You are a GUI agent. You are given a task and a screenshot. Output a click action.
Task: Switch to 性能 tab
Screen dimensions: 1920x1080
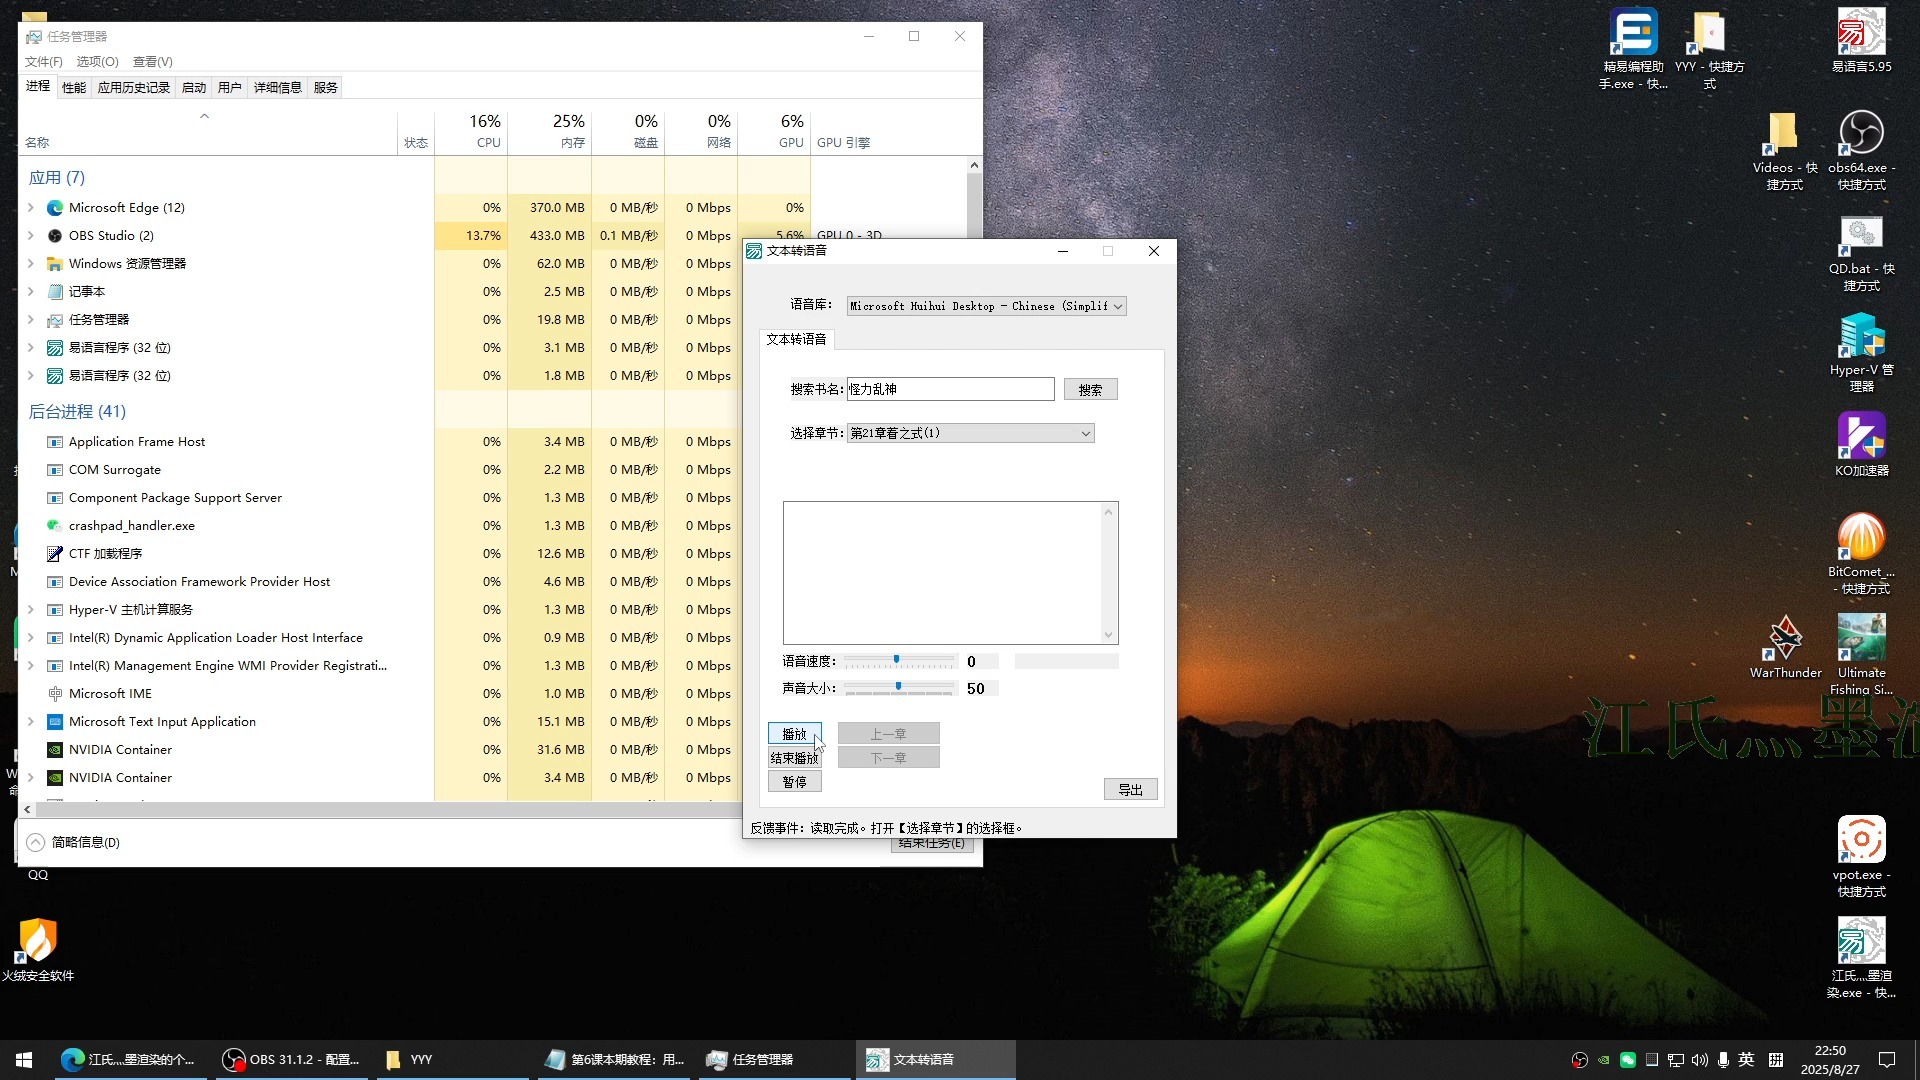(x=74, y=87)
